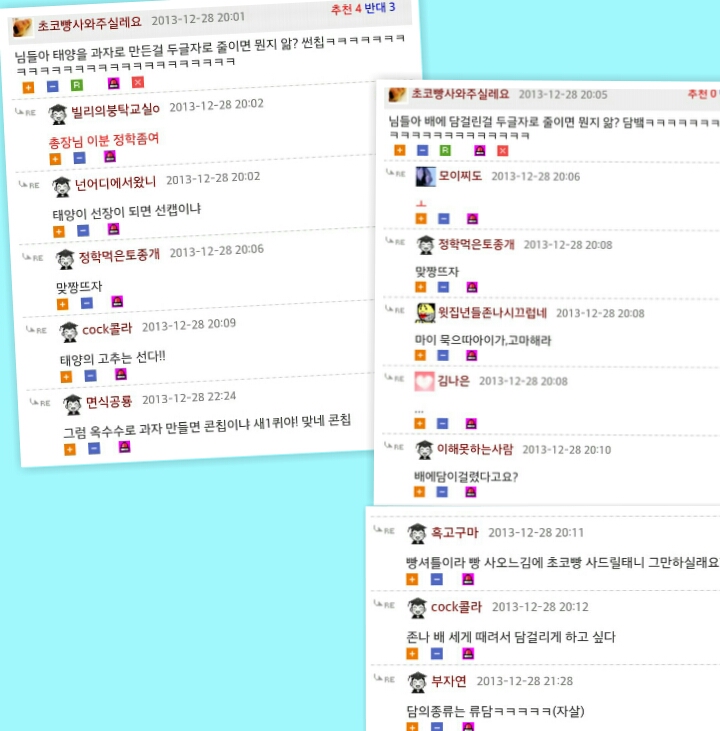Image resolution: width=720 pixels, height=731 pixels.
Task: Delete 썬칩 comment with red X icon
Action: (x=138, y=82)
